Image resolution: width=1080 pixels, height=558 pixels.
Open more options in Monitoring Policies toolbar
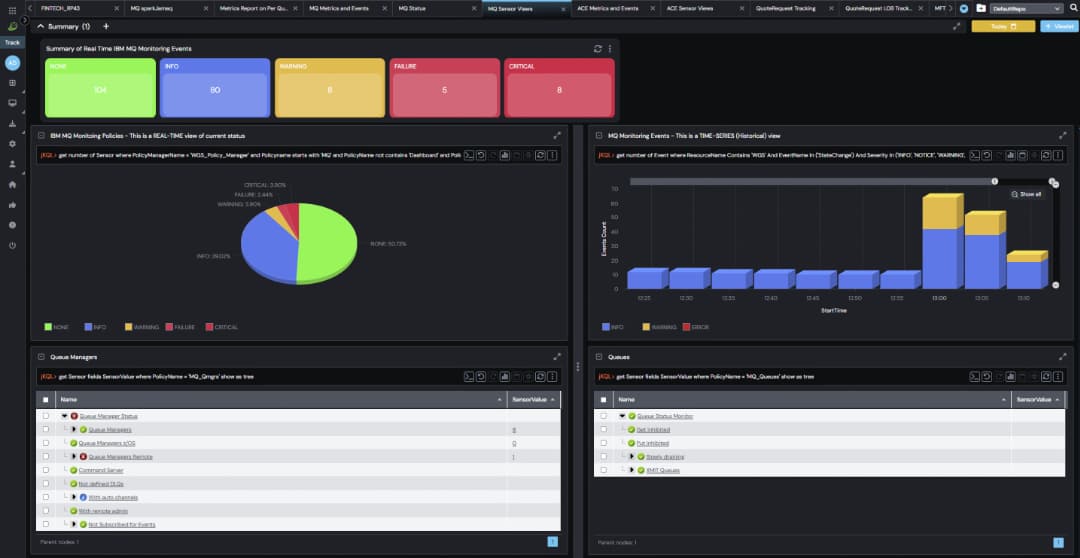[552, 156]
